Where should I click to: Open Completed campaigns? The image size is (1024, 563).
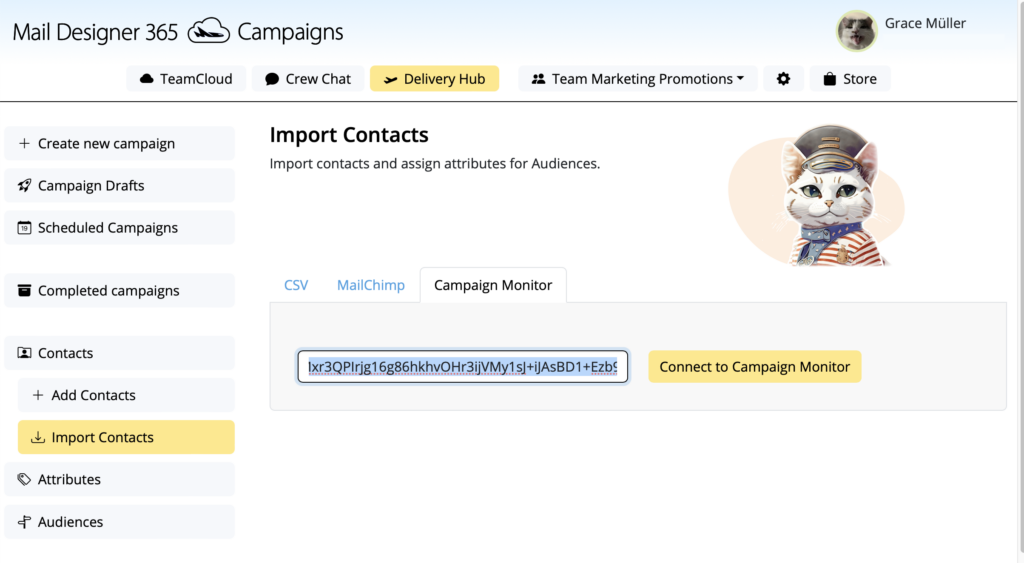point(120,291)
